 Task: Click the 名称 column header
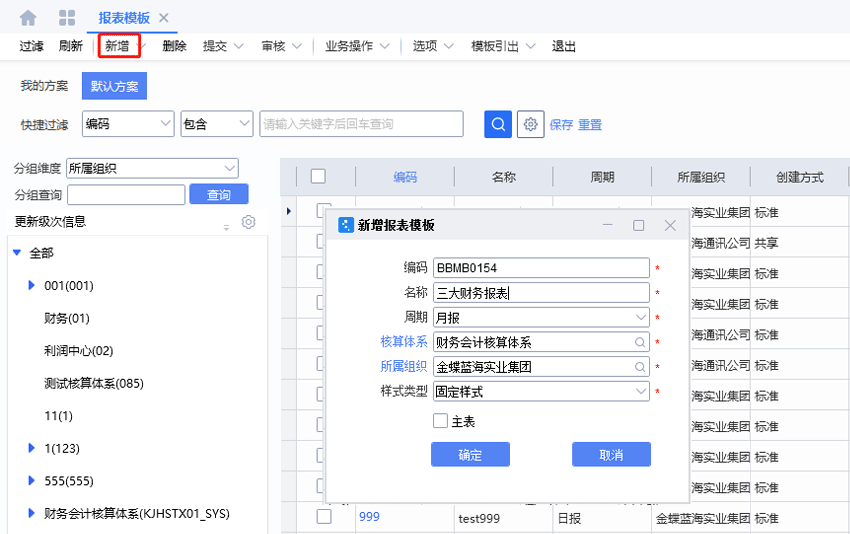[504, 177]
